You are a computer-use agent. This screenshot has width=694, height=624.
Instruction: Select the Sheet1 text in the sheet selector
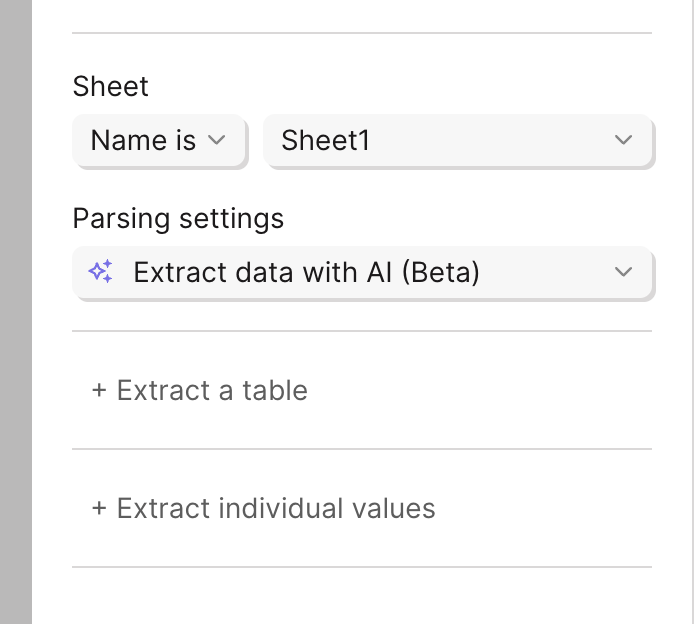(x=325, y=141)
